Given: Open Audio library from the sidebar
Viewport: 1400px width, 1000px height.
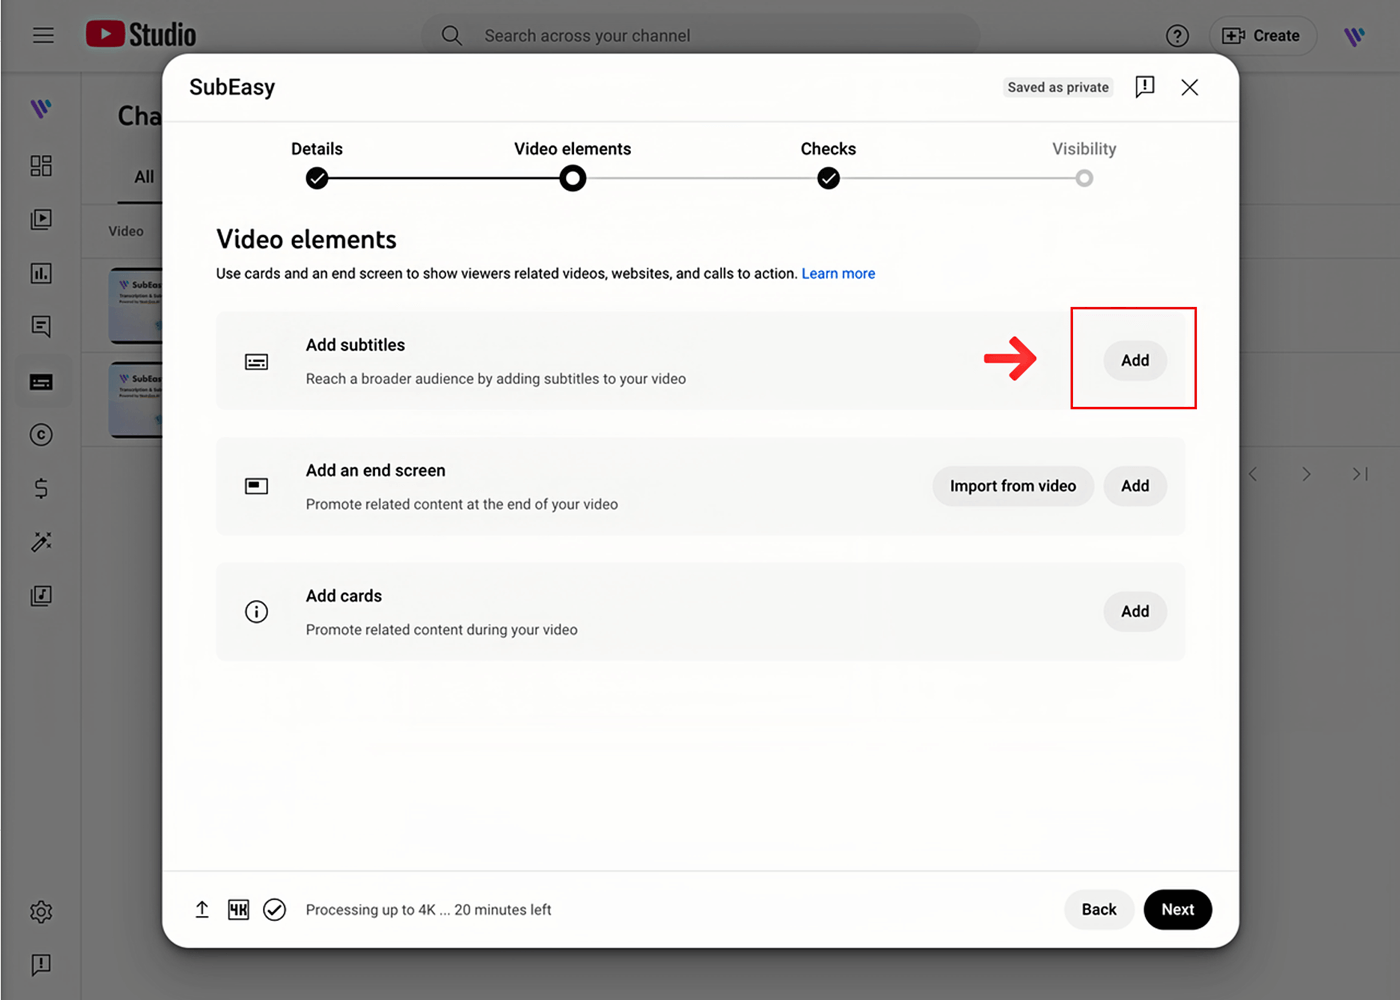Looking at the screenshot, I should tap(41, 596).
